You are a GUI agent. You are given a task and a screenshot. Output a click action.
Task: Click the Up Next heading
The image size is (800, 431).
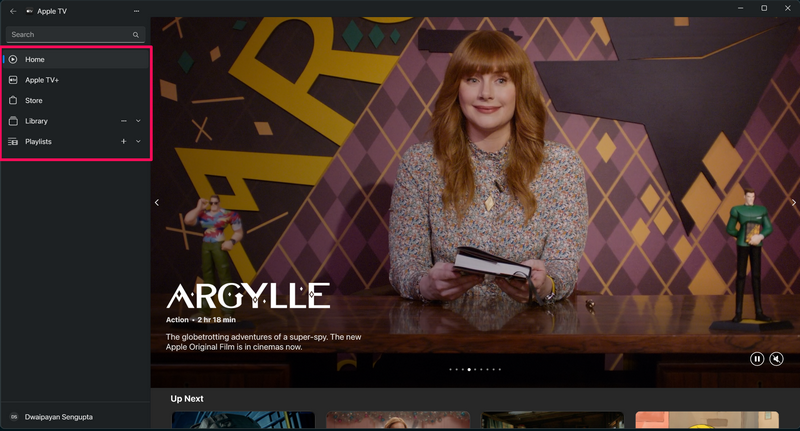coord(187,399)
